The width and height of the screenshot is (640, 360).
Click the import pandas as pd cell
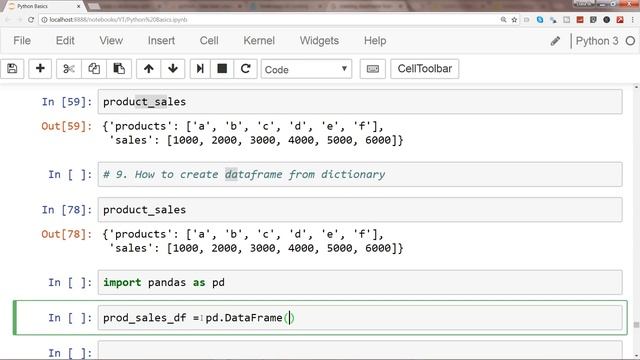pos(360,282)
